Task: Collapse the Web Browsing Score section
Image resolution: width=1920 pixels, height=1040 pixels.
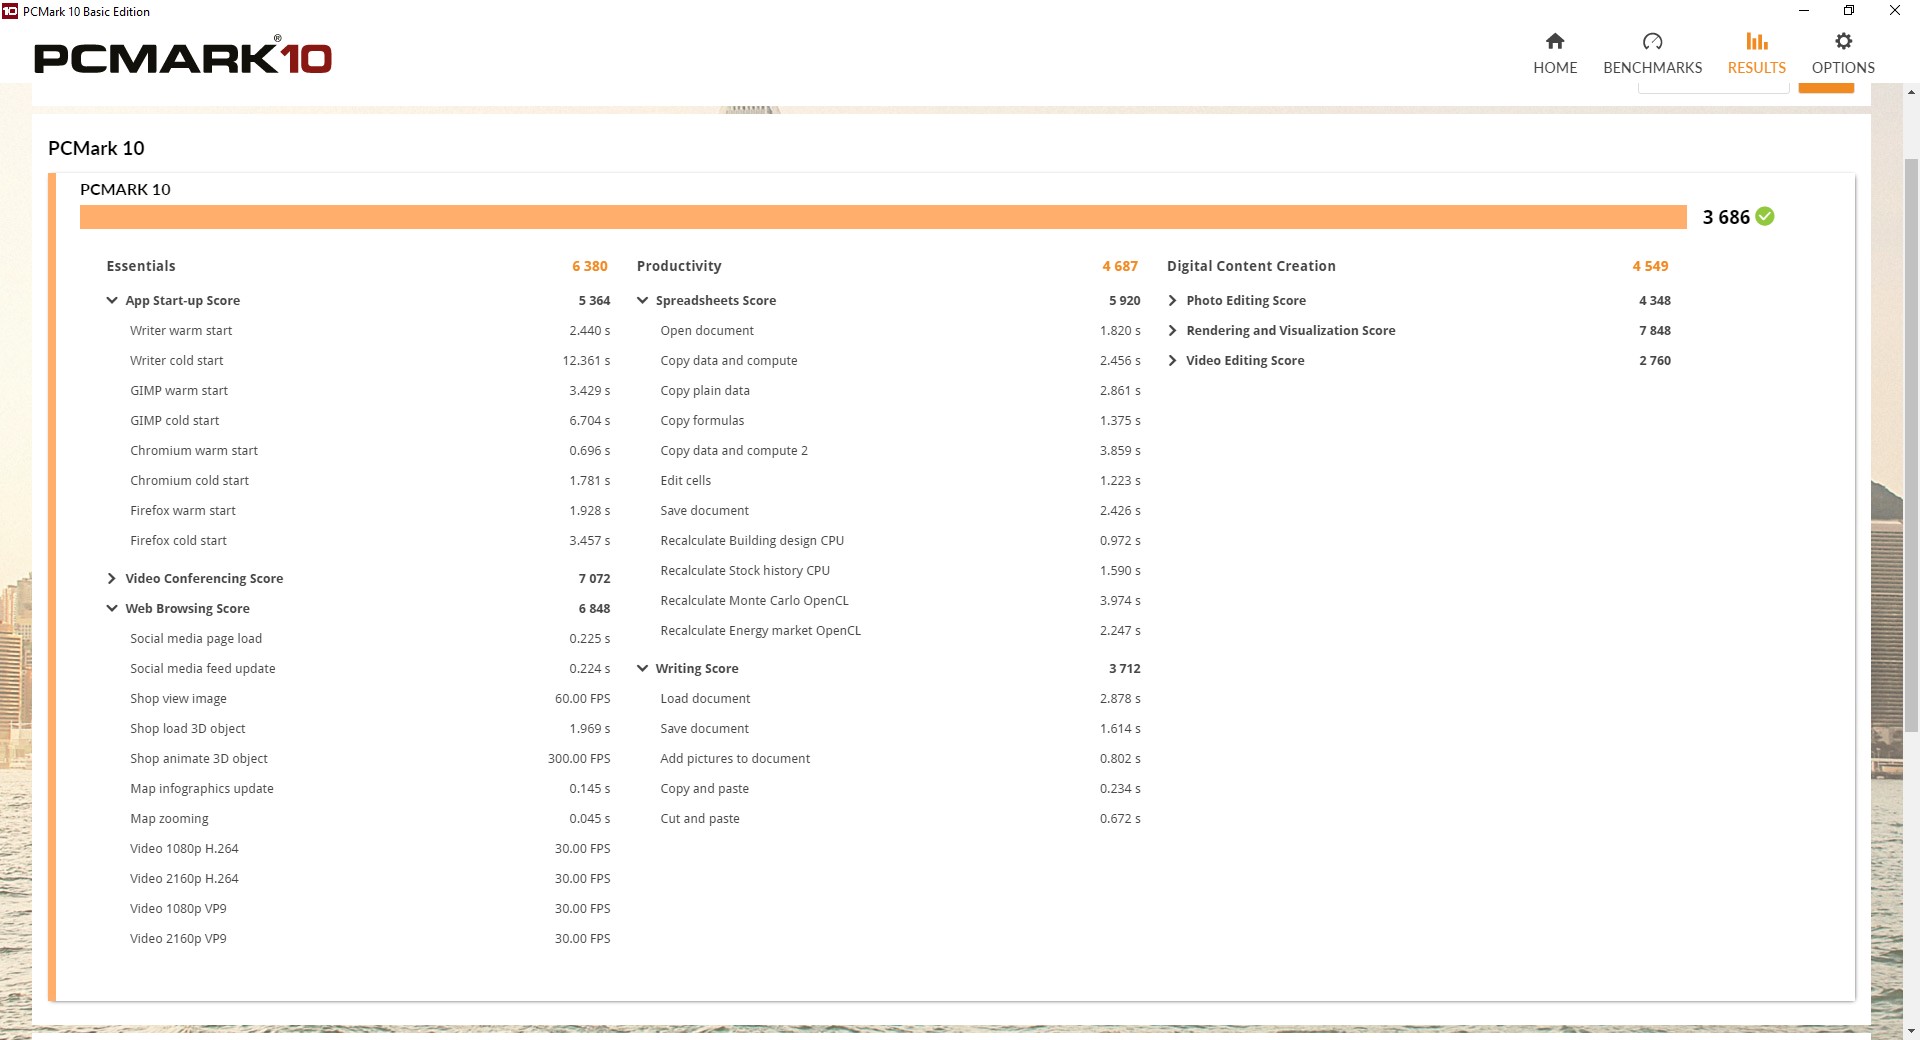Action: (x=112, y=608)
